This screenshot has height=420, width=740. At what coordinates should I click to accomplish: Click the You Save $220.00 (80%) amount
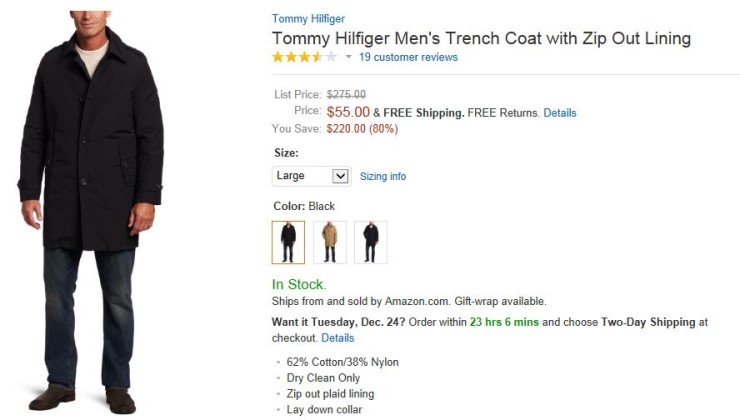tap(362, 128)
